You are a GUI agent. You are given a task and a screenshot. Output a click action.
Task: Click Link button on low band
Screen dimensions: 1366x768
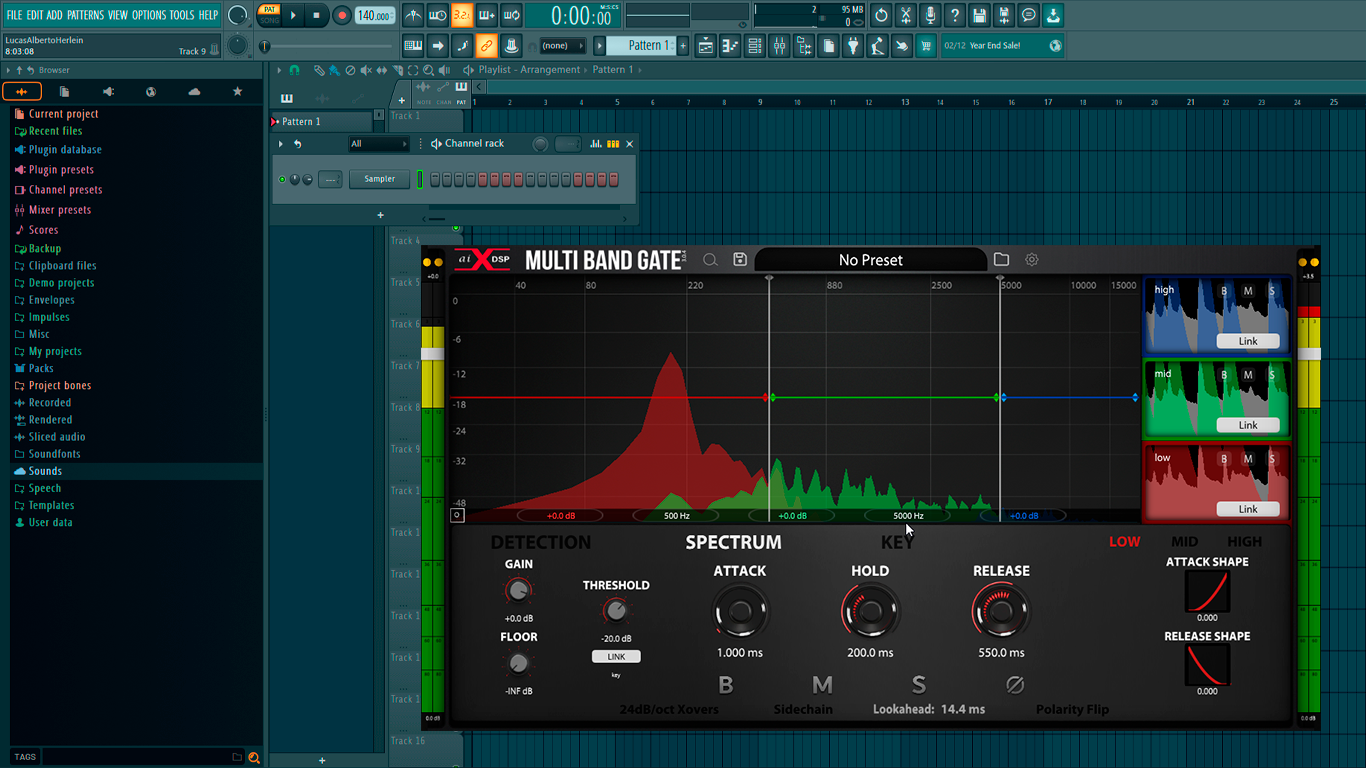1248,509
